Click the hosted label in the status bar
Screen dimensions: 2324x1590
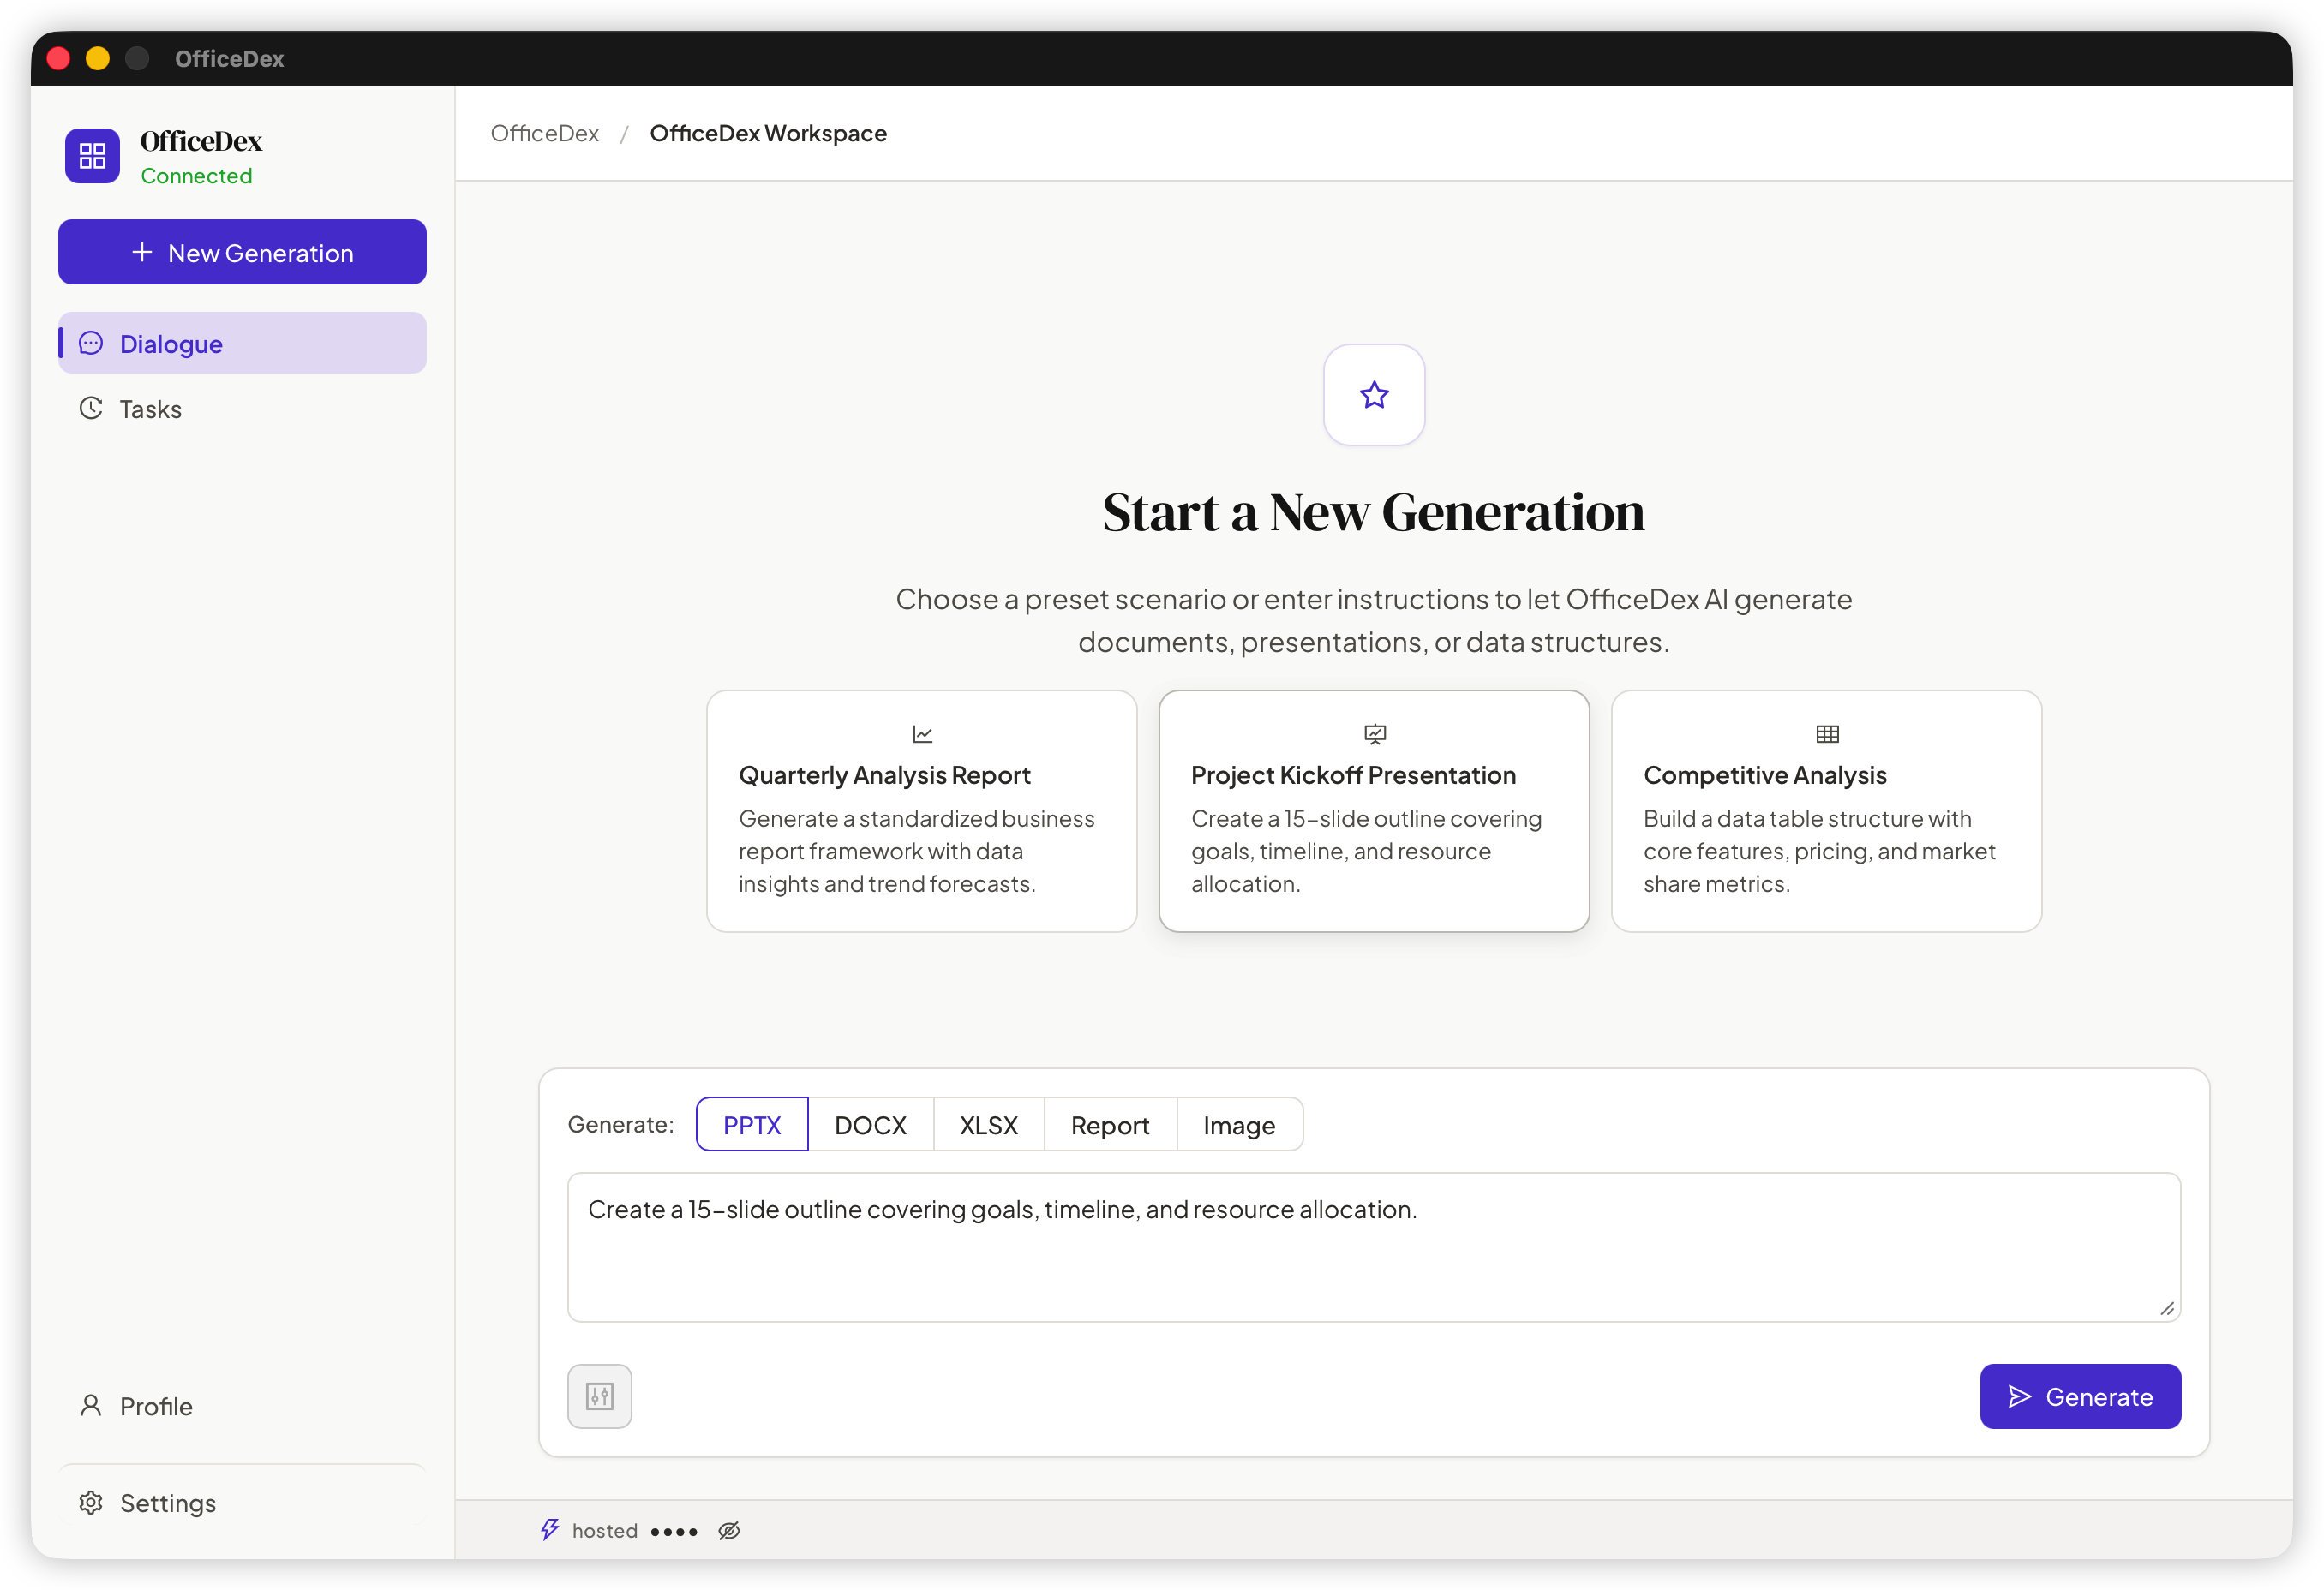tap(605, 1531)
